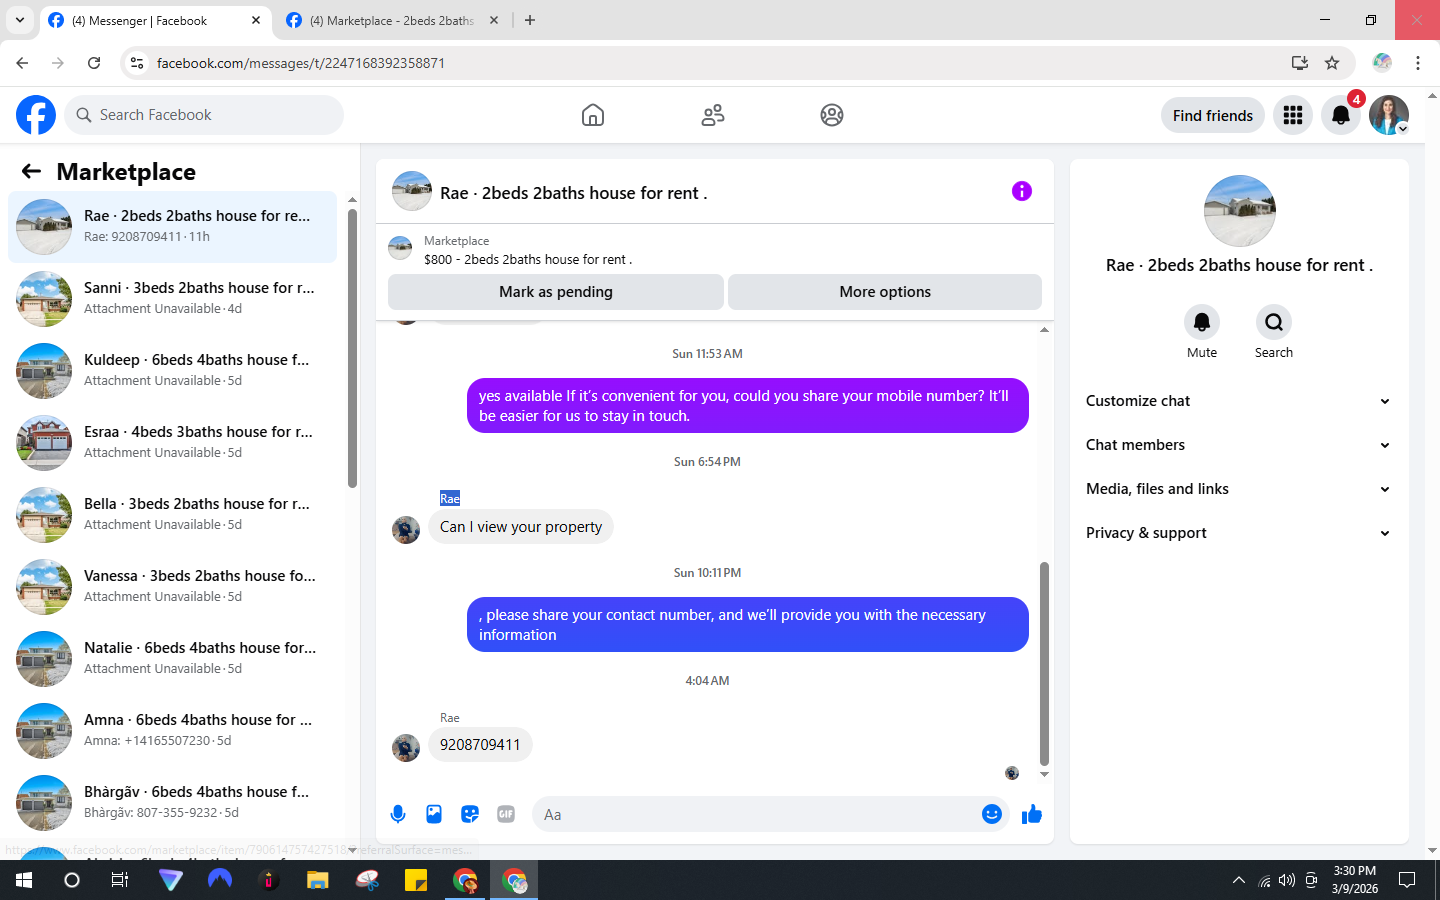This screenshot has height=900, width=1440.
Task: Open Rae 2beds 2baths conversation
Action: (172, 227)
